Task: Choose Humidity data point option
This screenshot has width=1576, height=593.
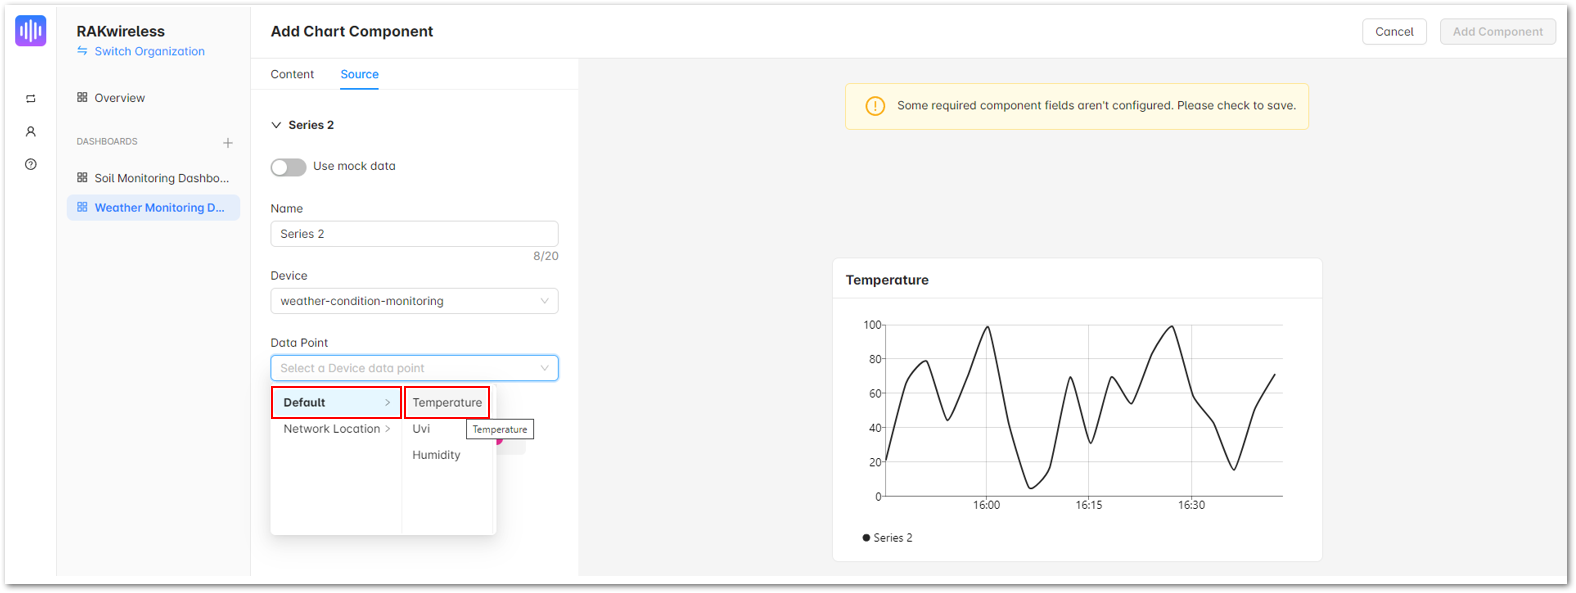Action: (x=436, y=455)
